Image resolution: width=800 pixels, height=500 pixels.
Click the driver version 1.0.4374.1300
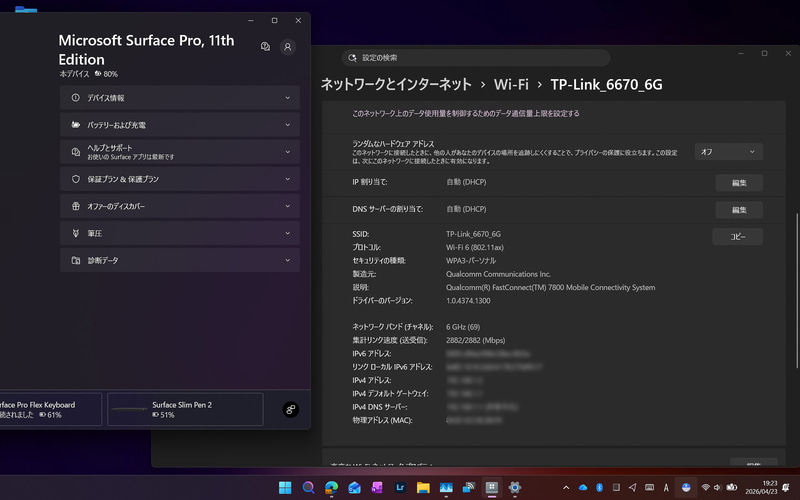[x=468, y=301]
